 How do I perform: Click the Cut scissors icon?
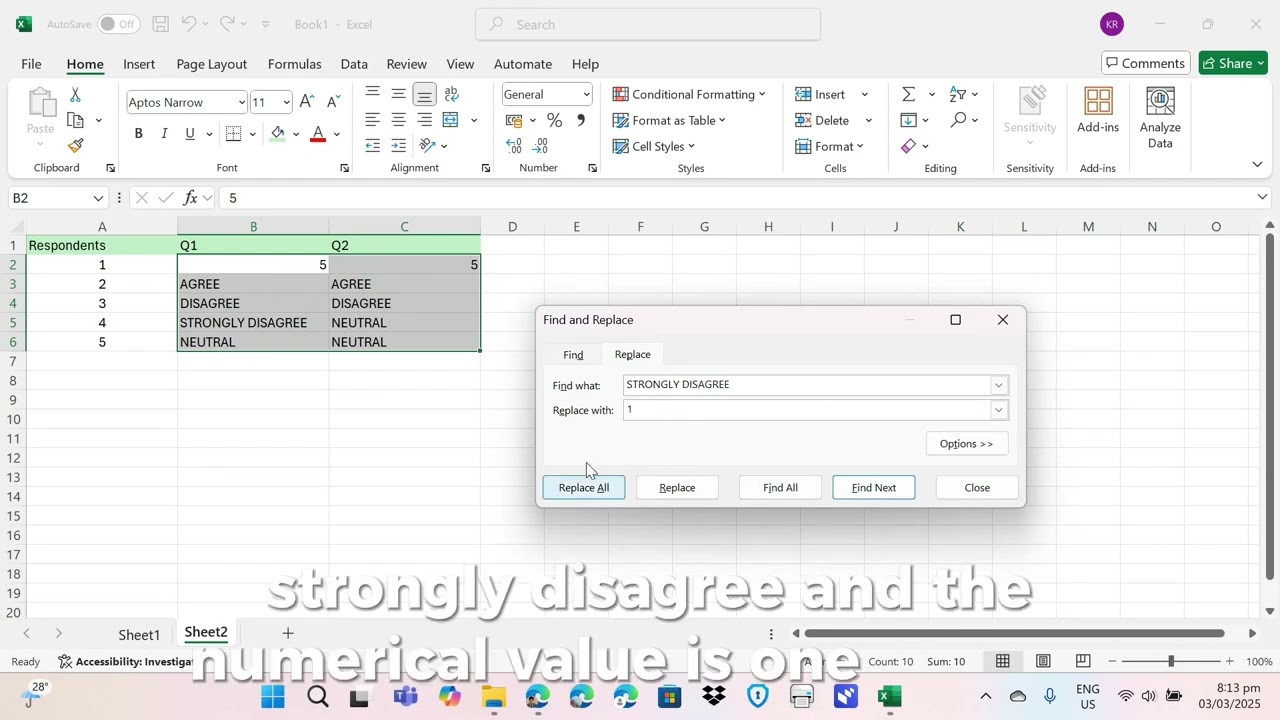tap(75, 95)
